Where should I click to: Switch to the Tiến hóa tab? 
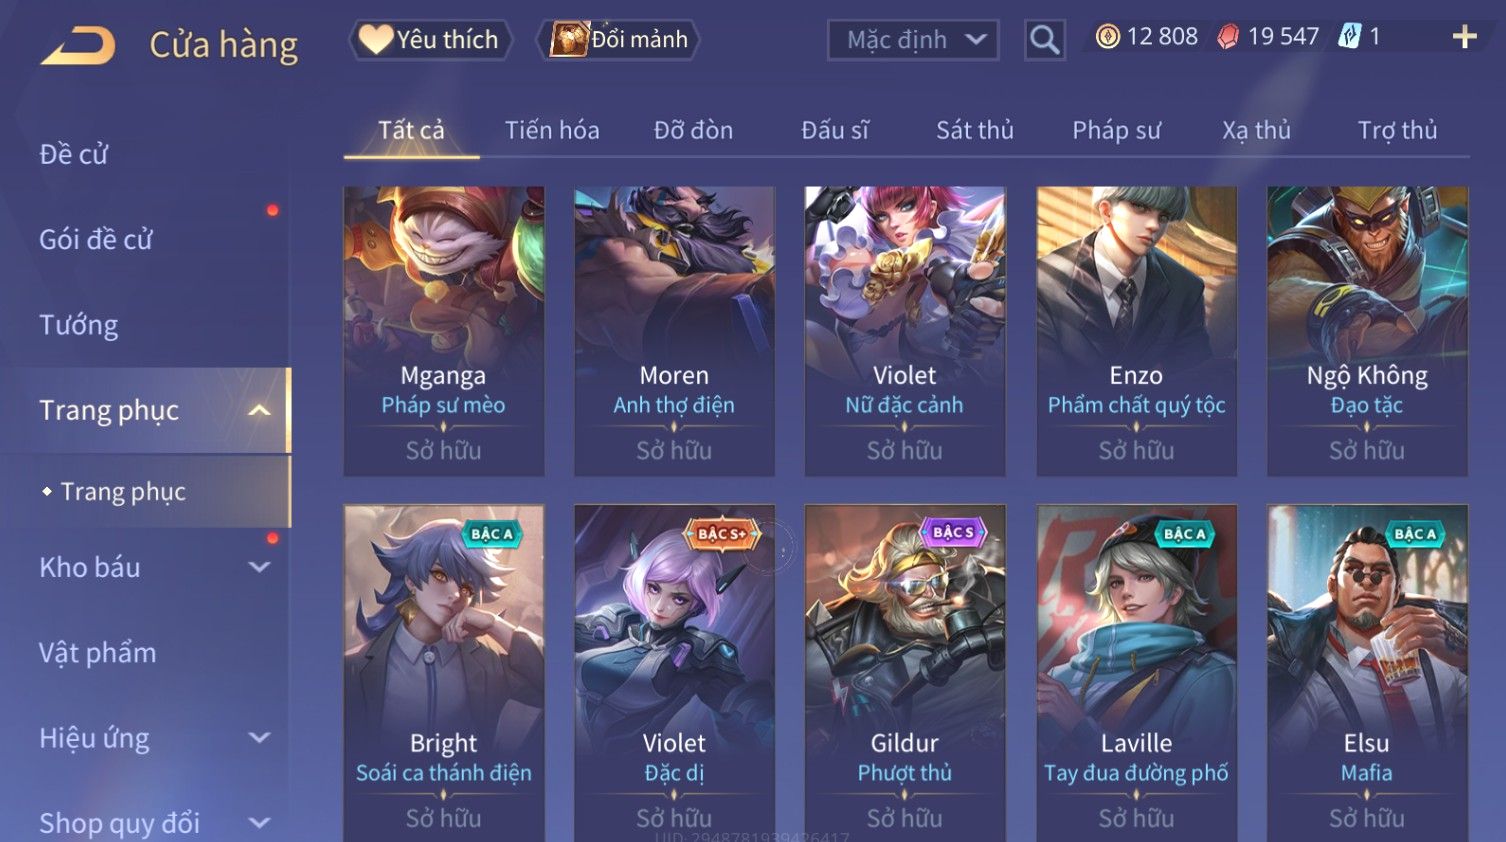click(x=552, y=130)
